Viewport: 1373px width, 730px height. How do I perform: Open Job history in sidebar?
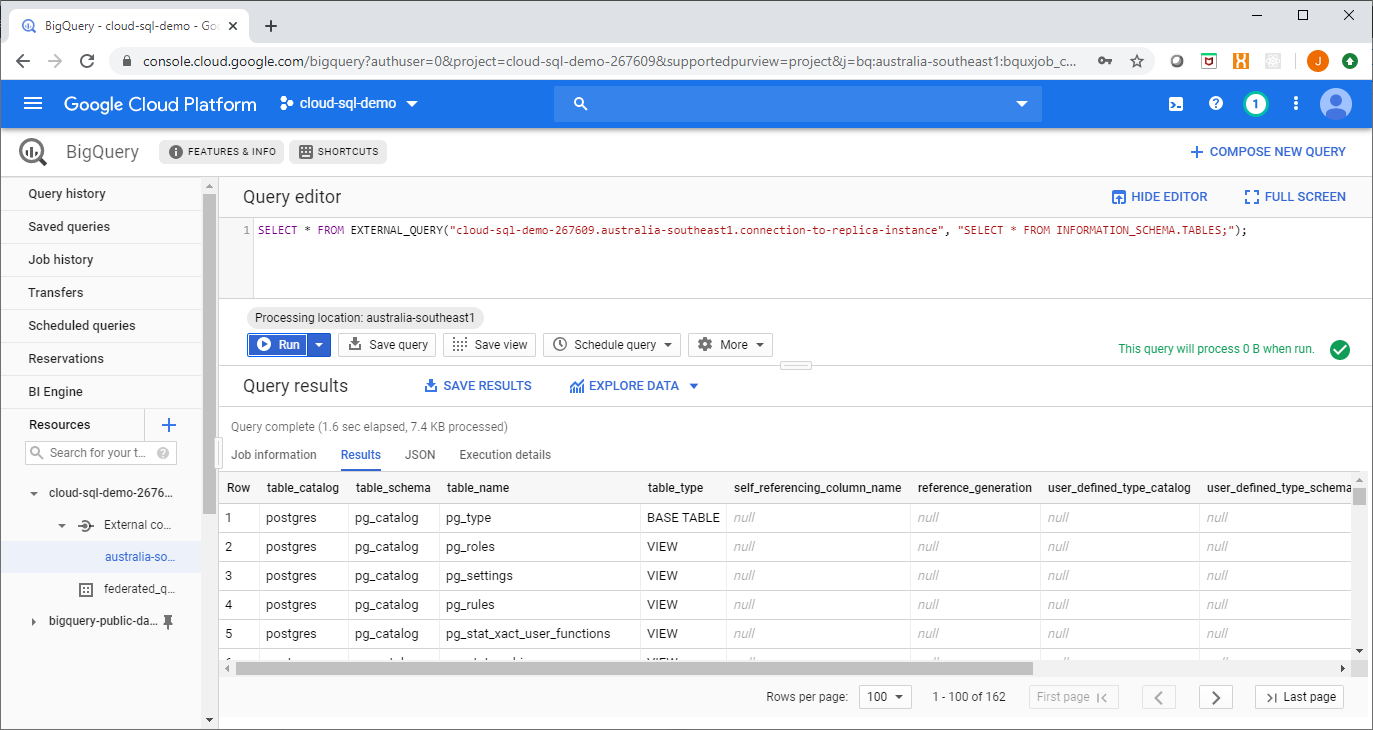pos(101,260)
